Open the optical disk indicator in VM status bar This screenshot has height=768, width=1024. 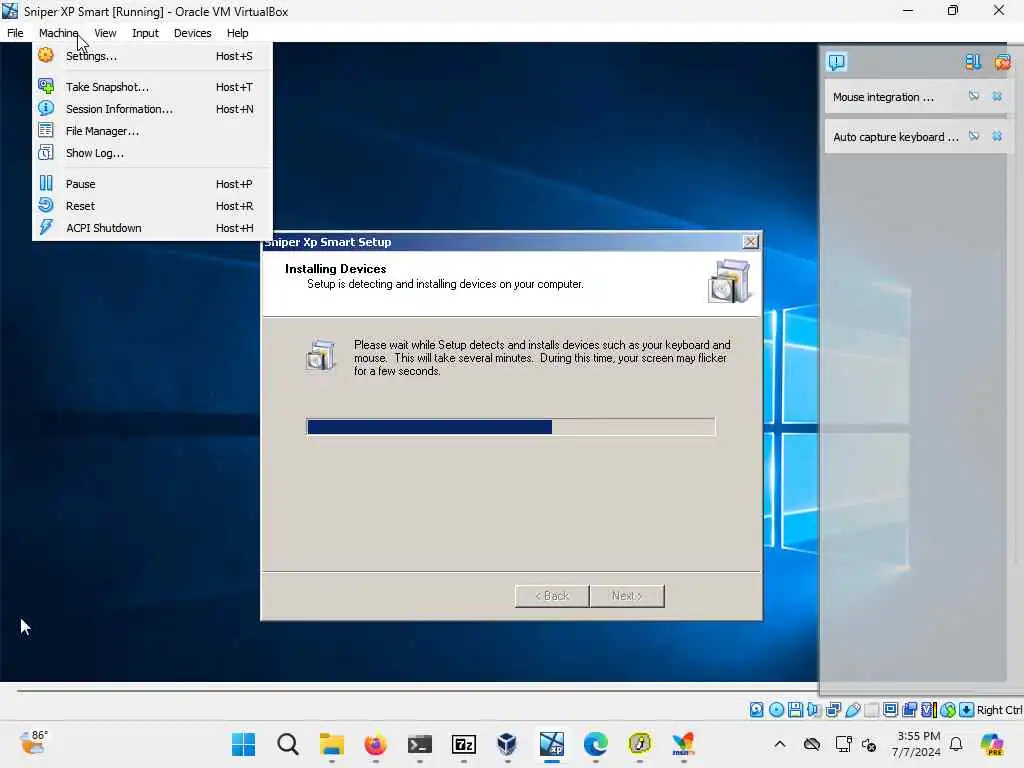tap(776, 710)
